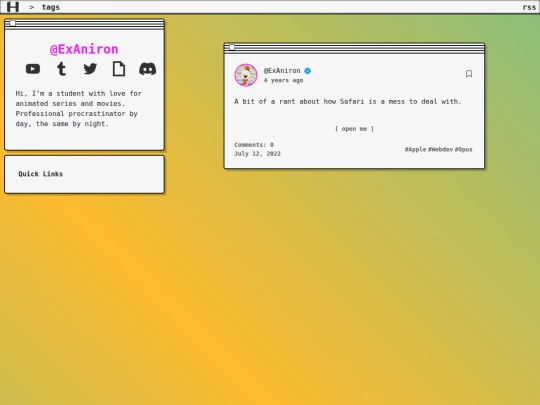The height and width of the screenshot is (405, 540).
Task: Click the Quick Links heading
Action: click(41, 174)
